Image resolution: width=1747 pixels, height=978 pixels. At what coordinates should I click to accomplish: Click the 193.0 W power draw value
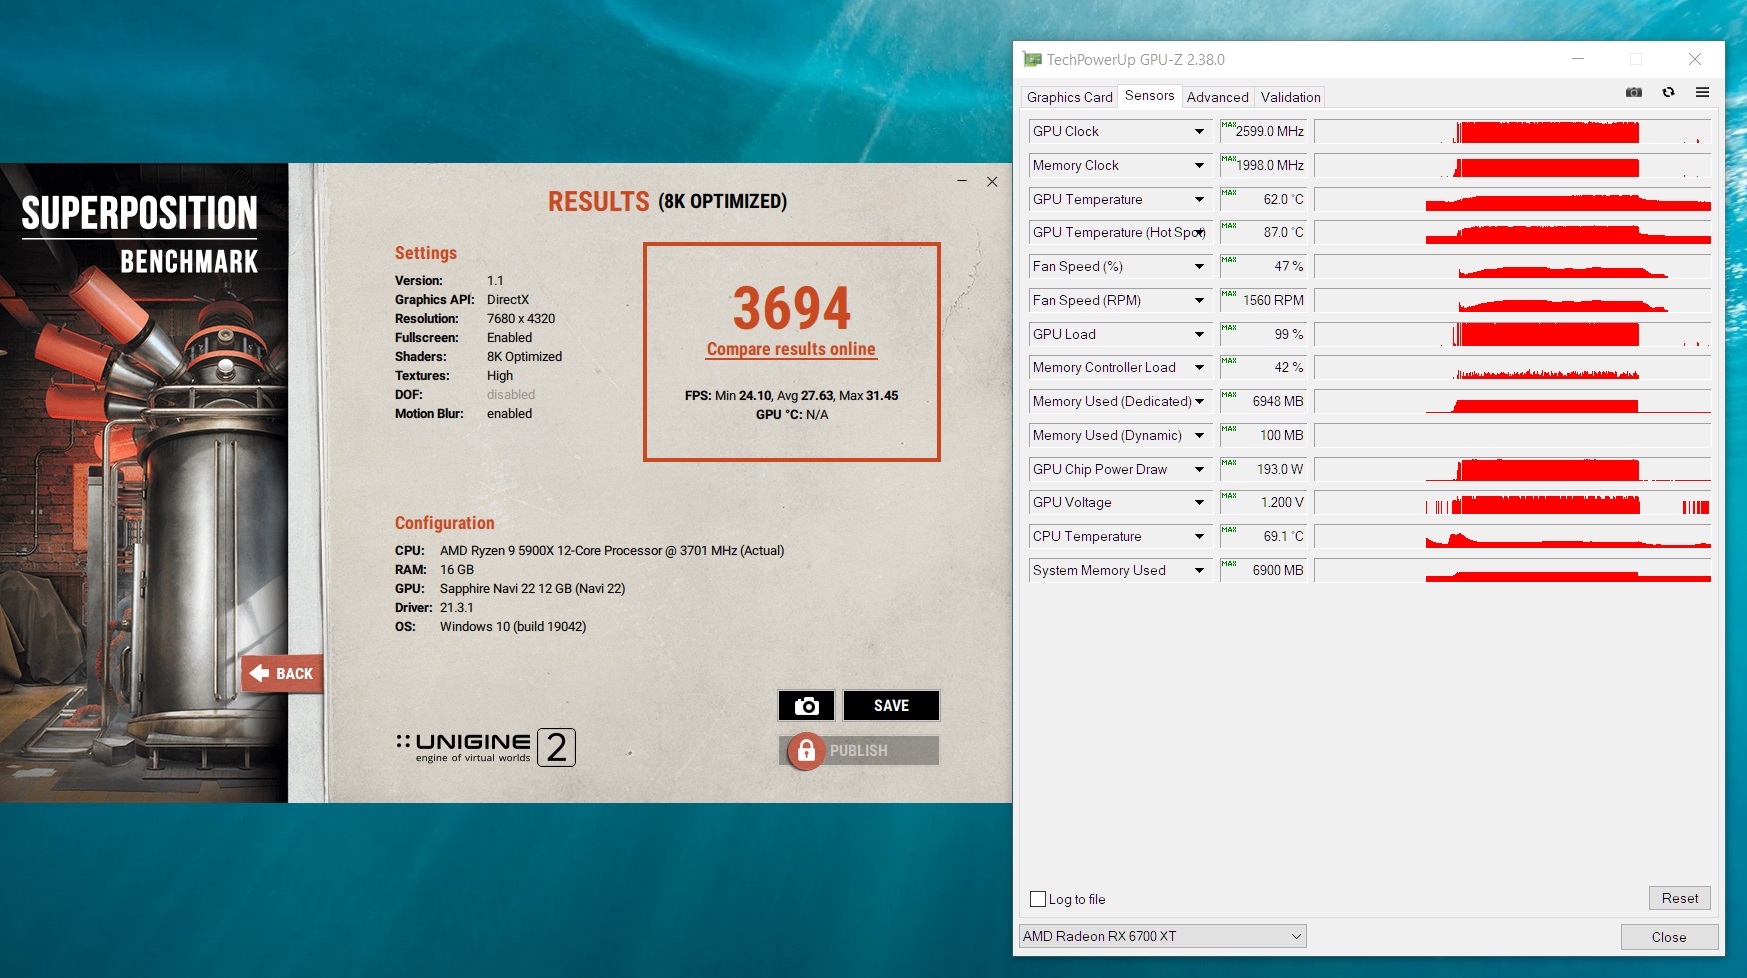point(1263,470)
